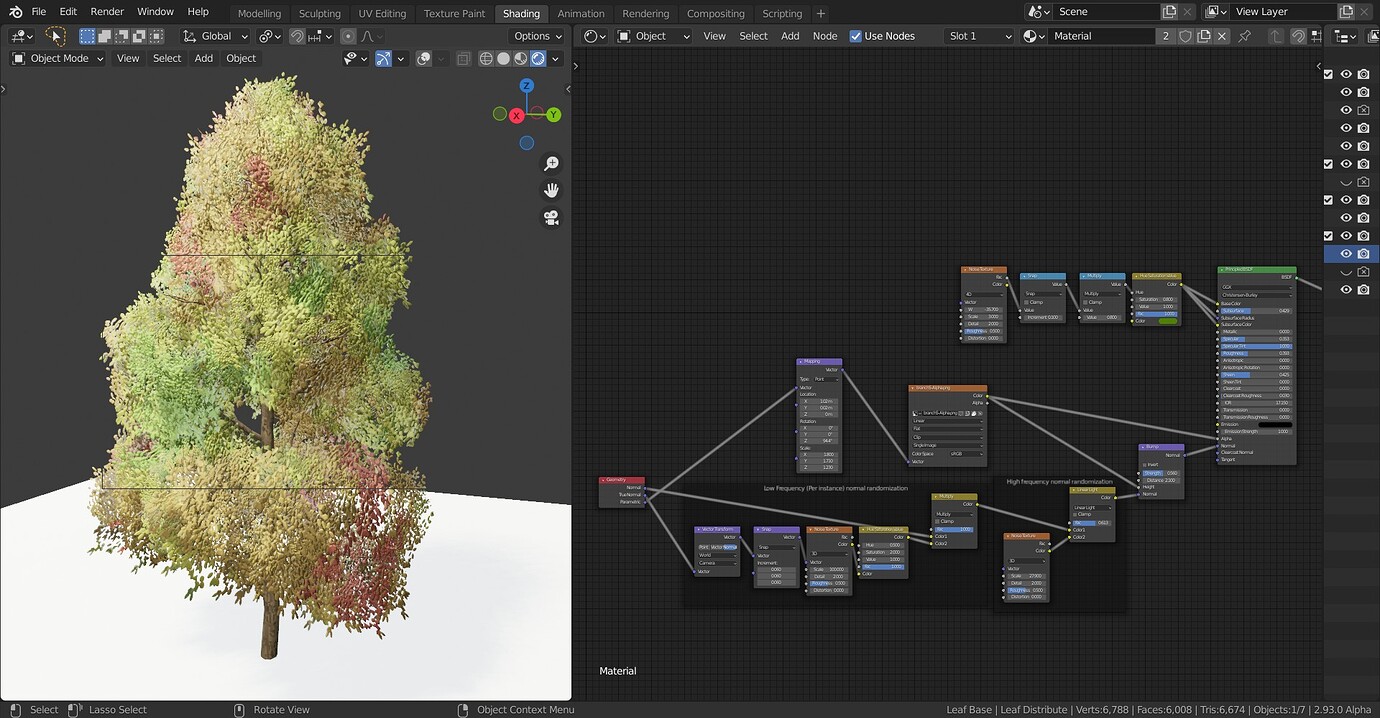The image size is (1380, 718).
Task: Choose the Subtract selection mode icon
Action: tap(119, 36)
